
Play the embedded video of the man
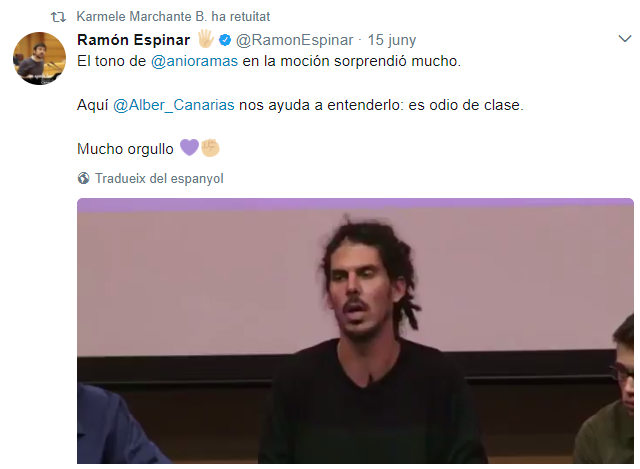pos(355,331)
